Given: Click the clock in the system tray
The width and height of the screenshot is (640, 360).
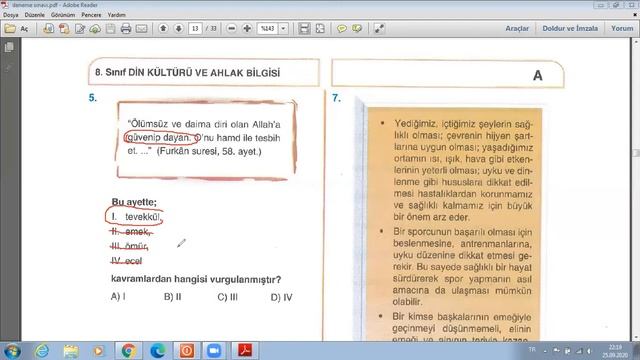Looking at the screenshot, I should [615, 351].
